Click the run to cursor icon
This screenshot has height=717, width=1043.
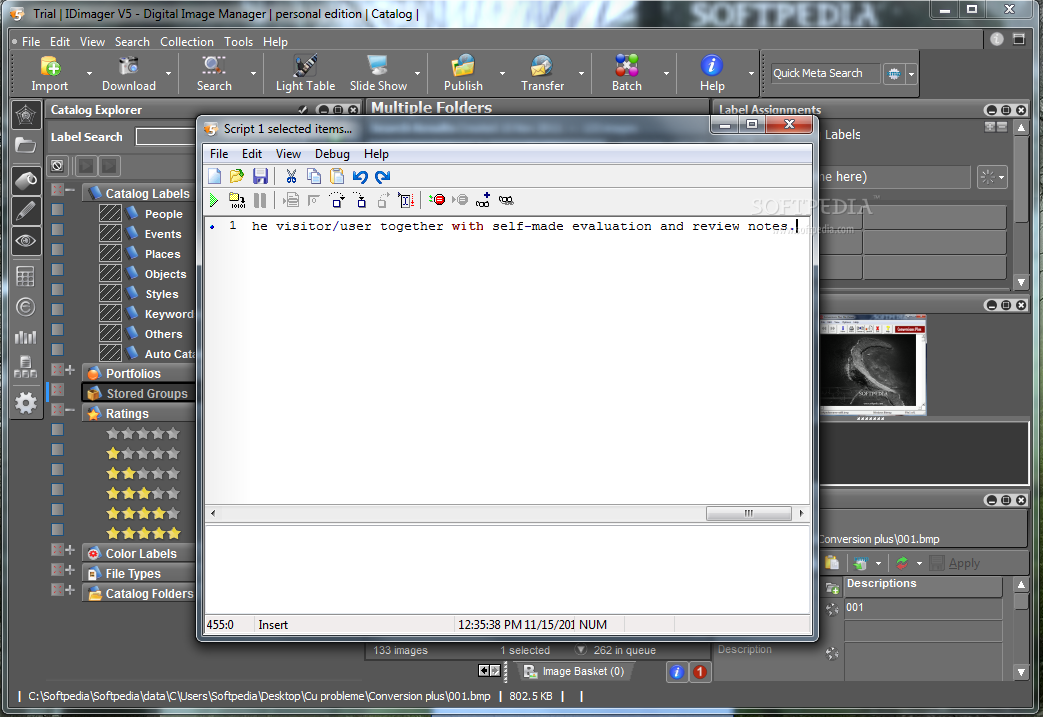tap(406, 200)
